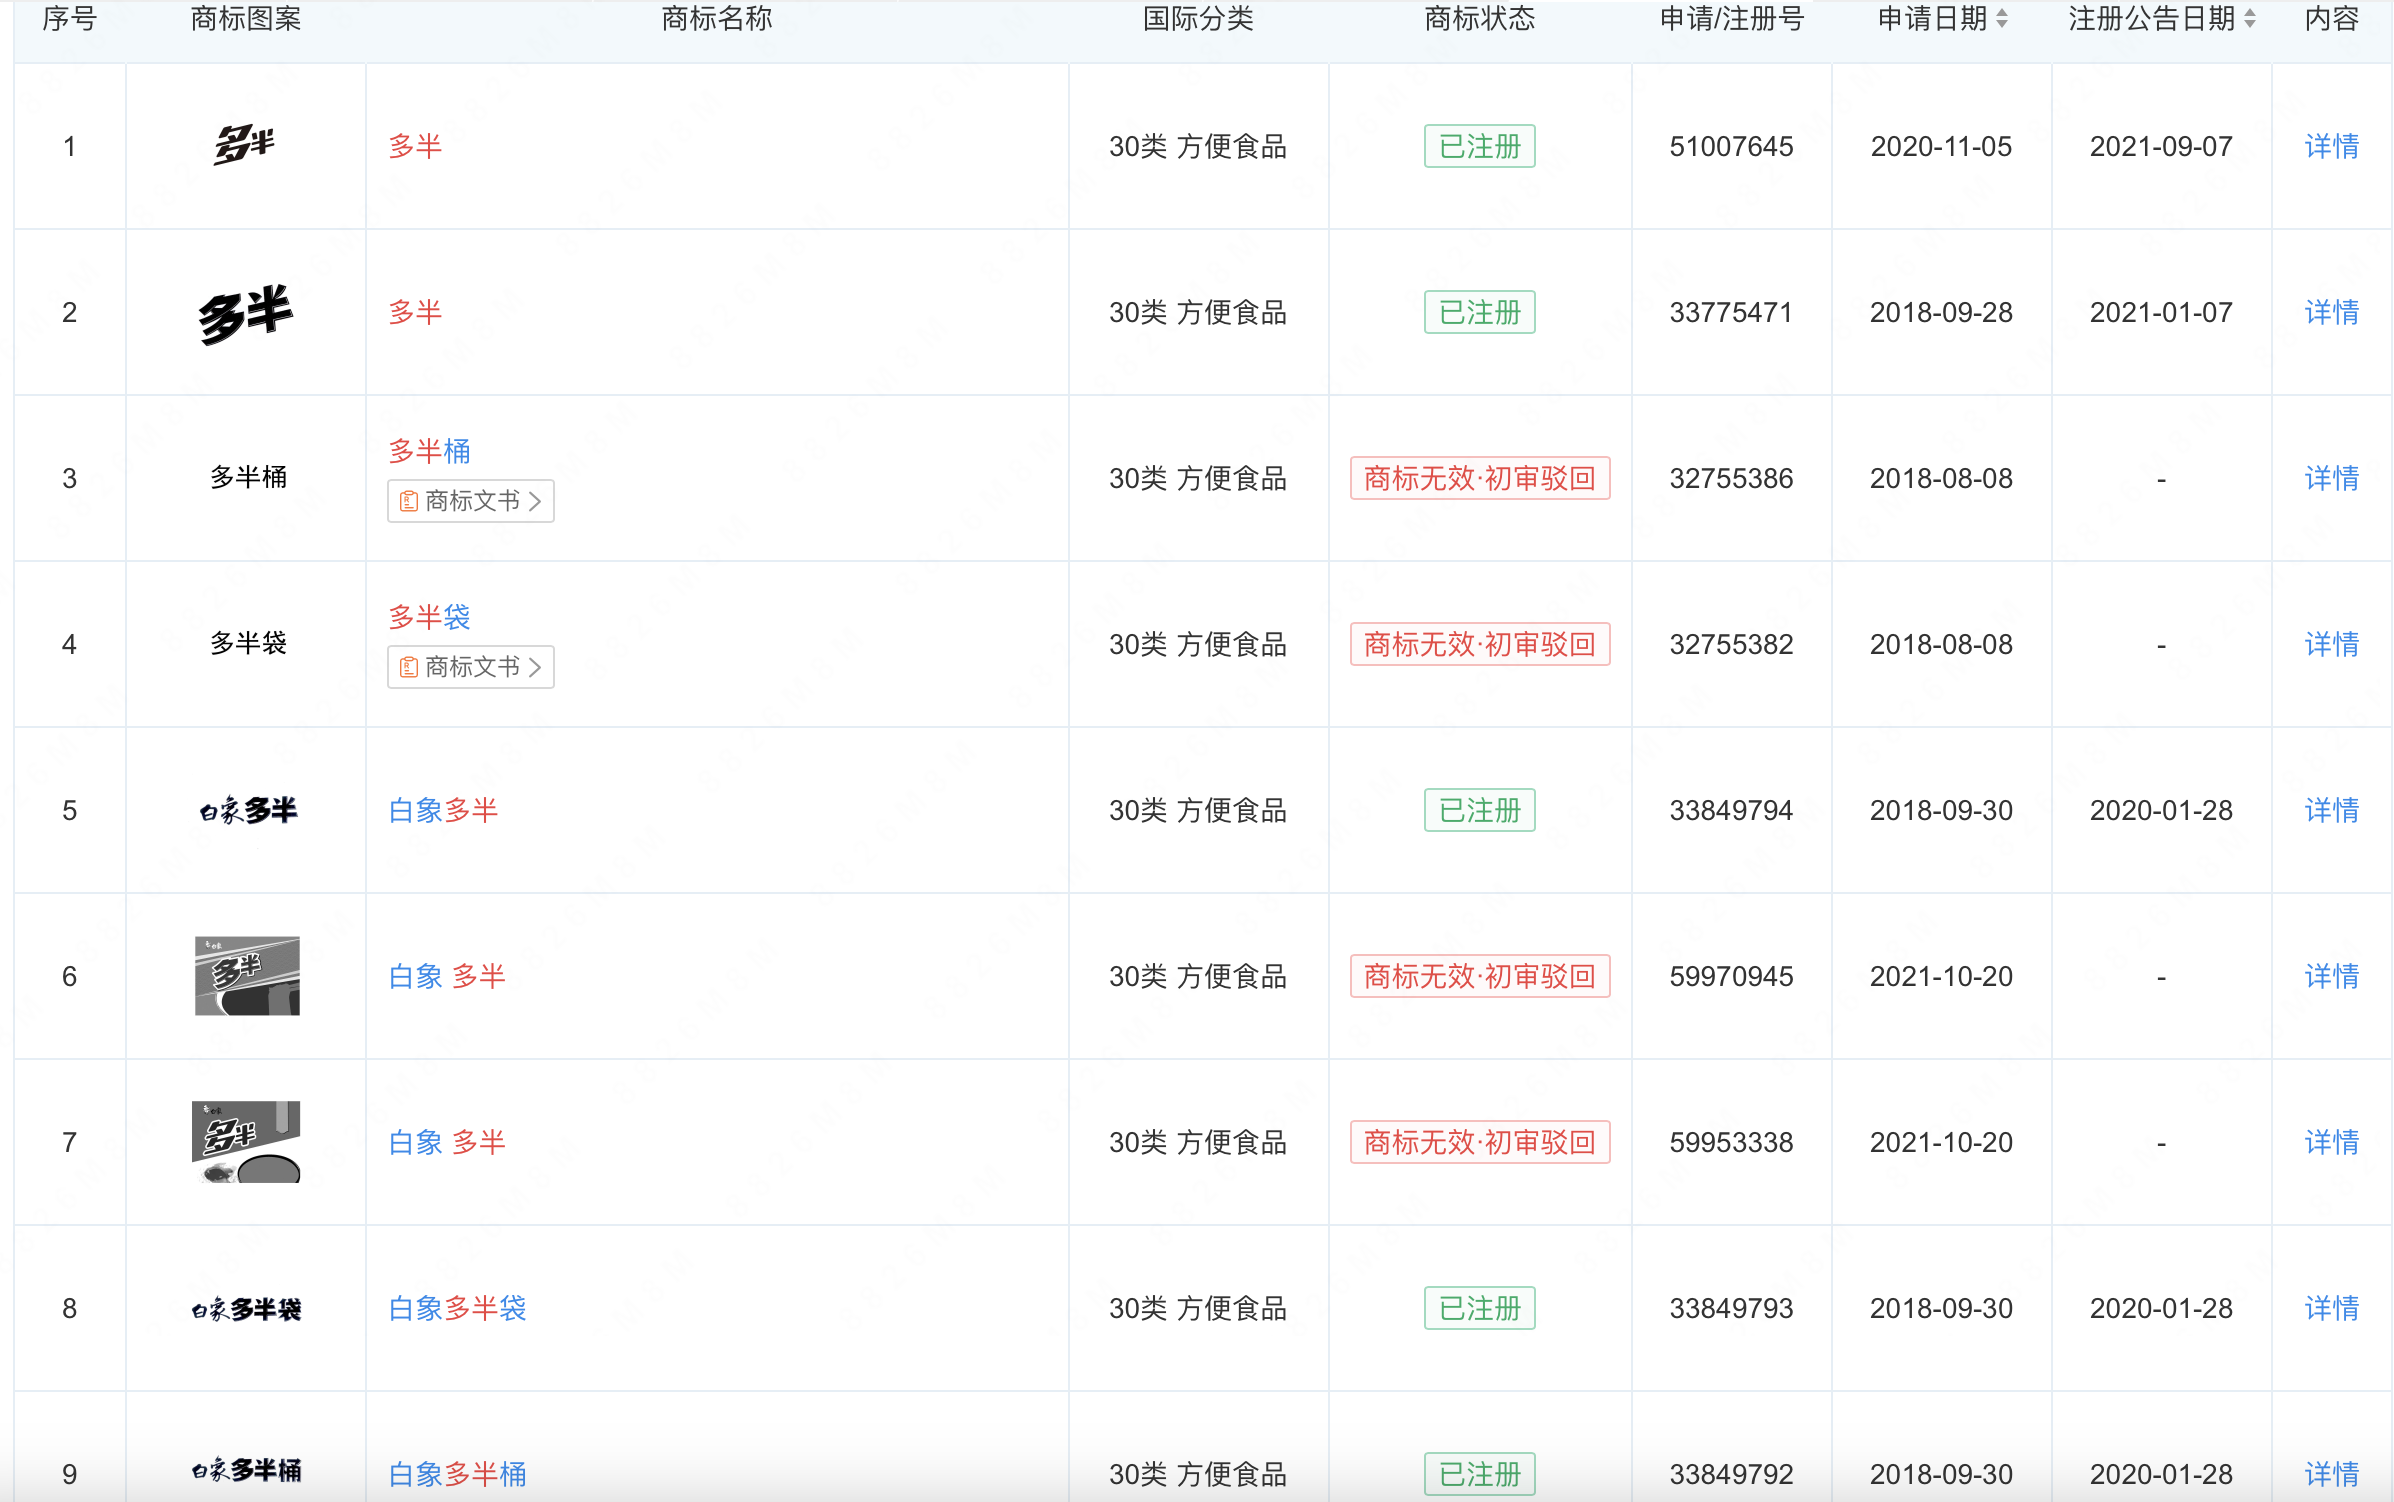This screenshot has height=1502, width=2394.
Task: Open packaging image thumbnail in row 7
Action: (246, 1142)
